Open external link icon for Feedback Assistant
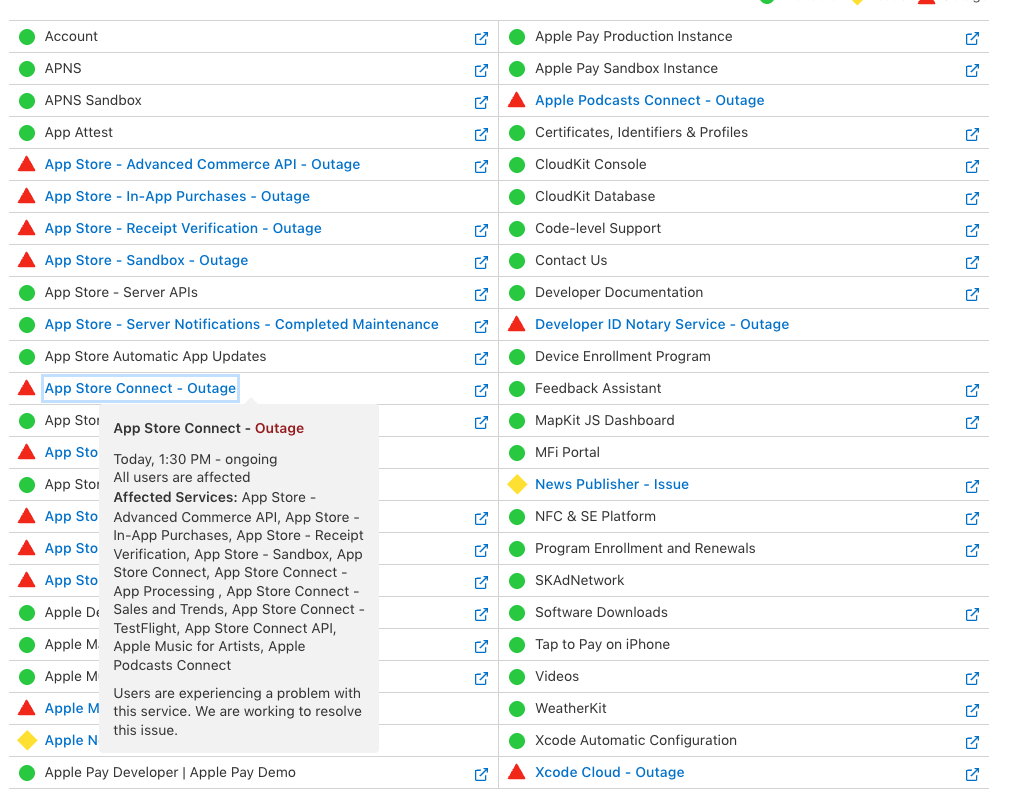The height and width of the screenshot is (804, 1014). 972,390
